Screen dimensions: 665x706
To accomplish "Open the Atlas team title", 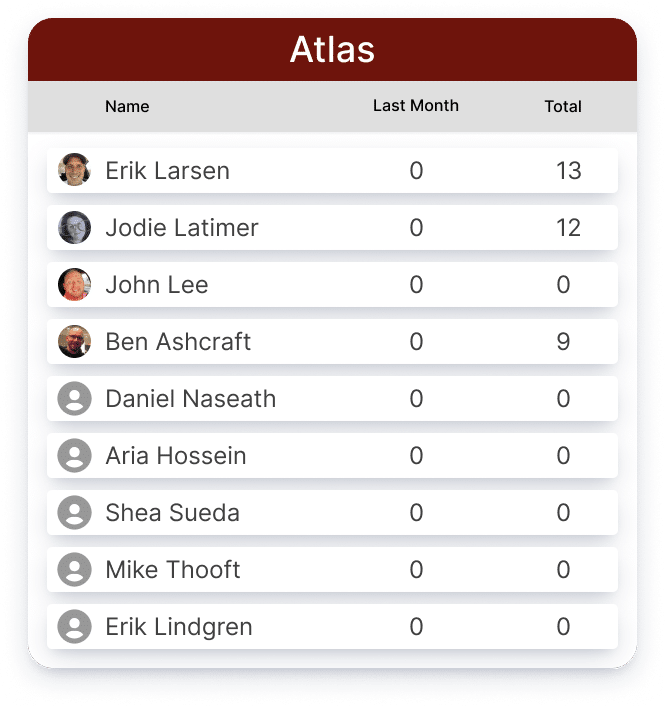I will click(332, 50).
